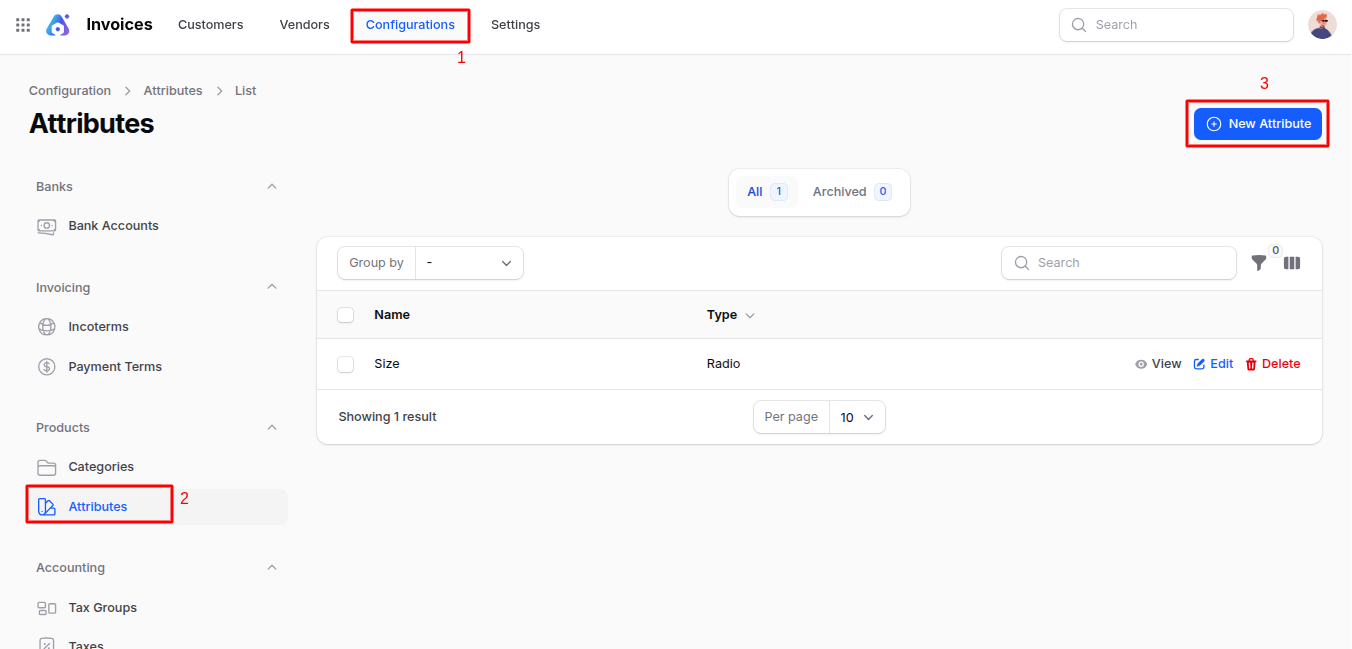Open the apps grid launcher icon

23,25
